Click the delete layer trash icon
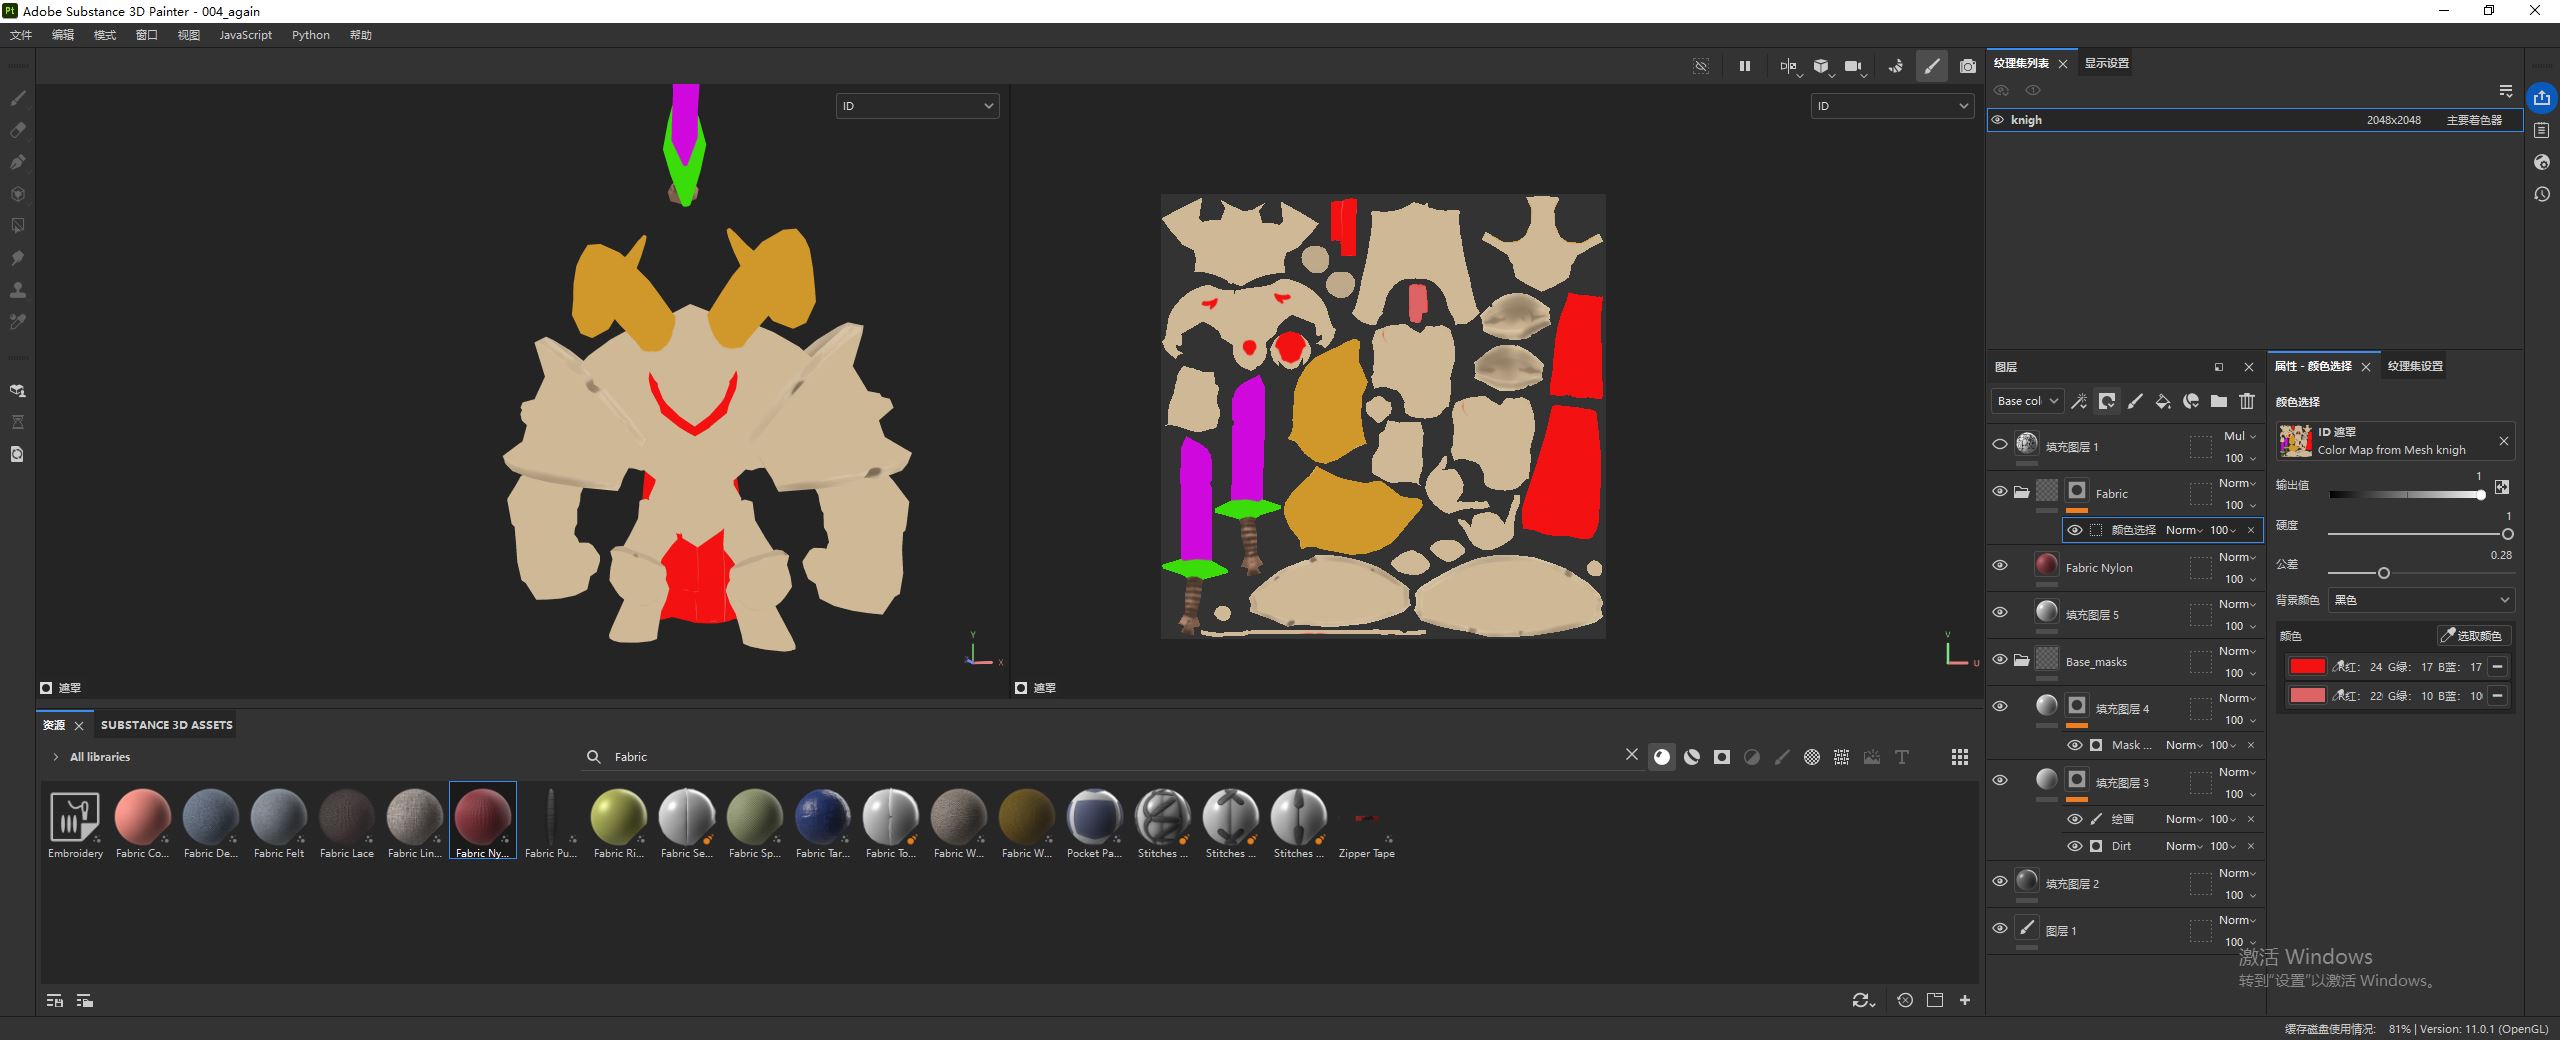 click(2247, 401)
